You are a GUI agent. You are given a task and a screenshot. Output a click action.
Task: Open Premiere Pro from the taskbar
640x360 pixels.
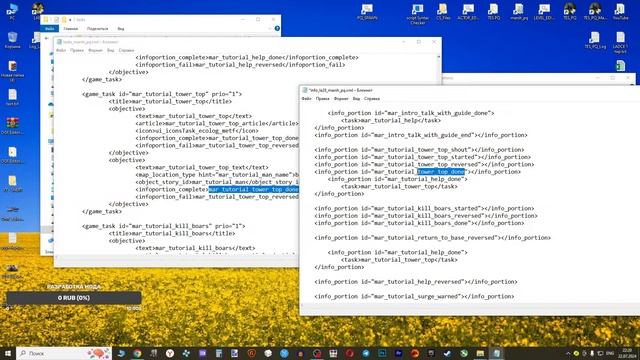click(x=398, y=353)
